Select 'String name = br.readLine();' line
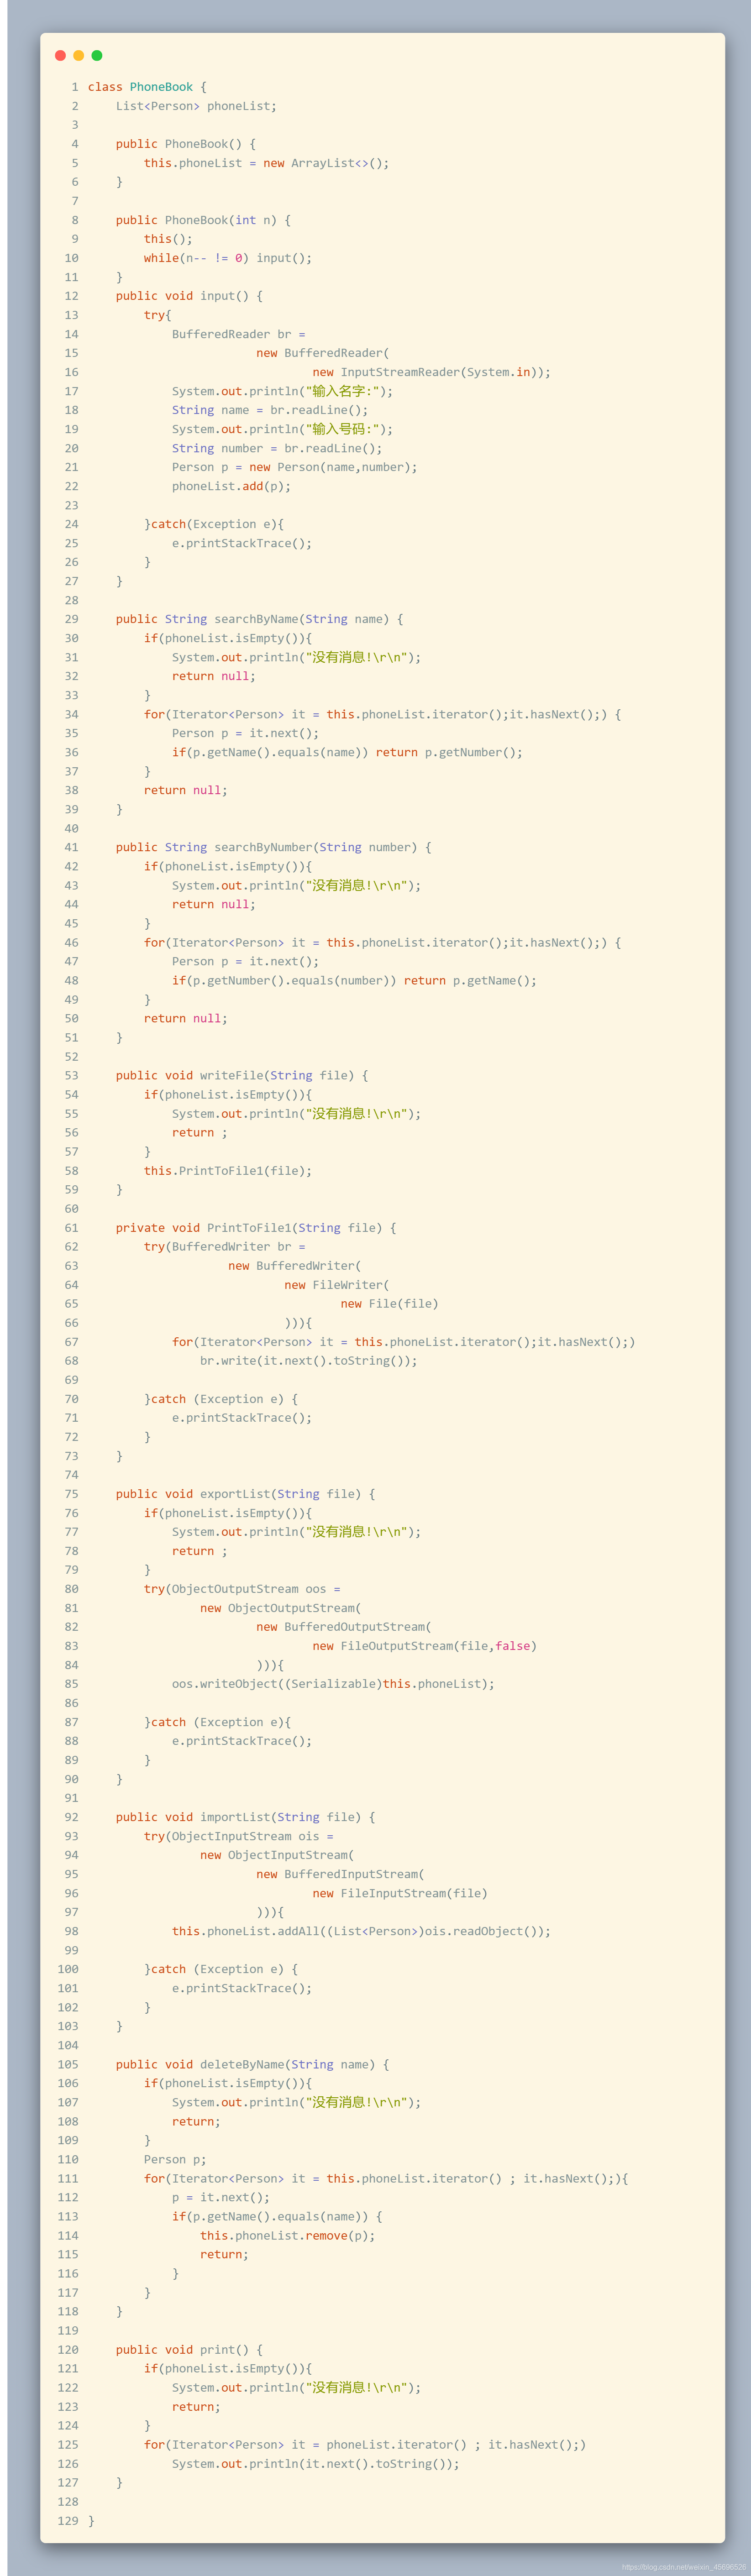Image resolution: width=751 pixels, height=2576 pixels. [270, 410]
